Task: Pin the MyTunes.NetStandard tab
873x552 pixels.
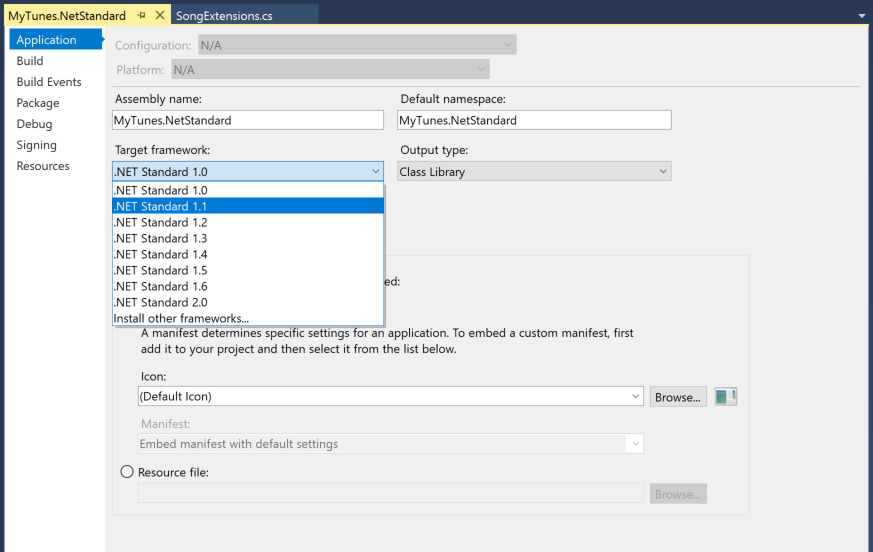Action: [x=141, y=16]
